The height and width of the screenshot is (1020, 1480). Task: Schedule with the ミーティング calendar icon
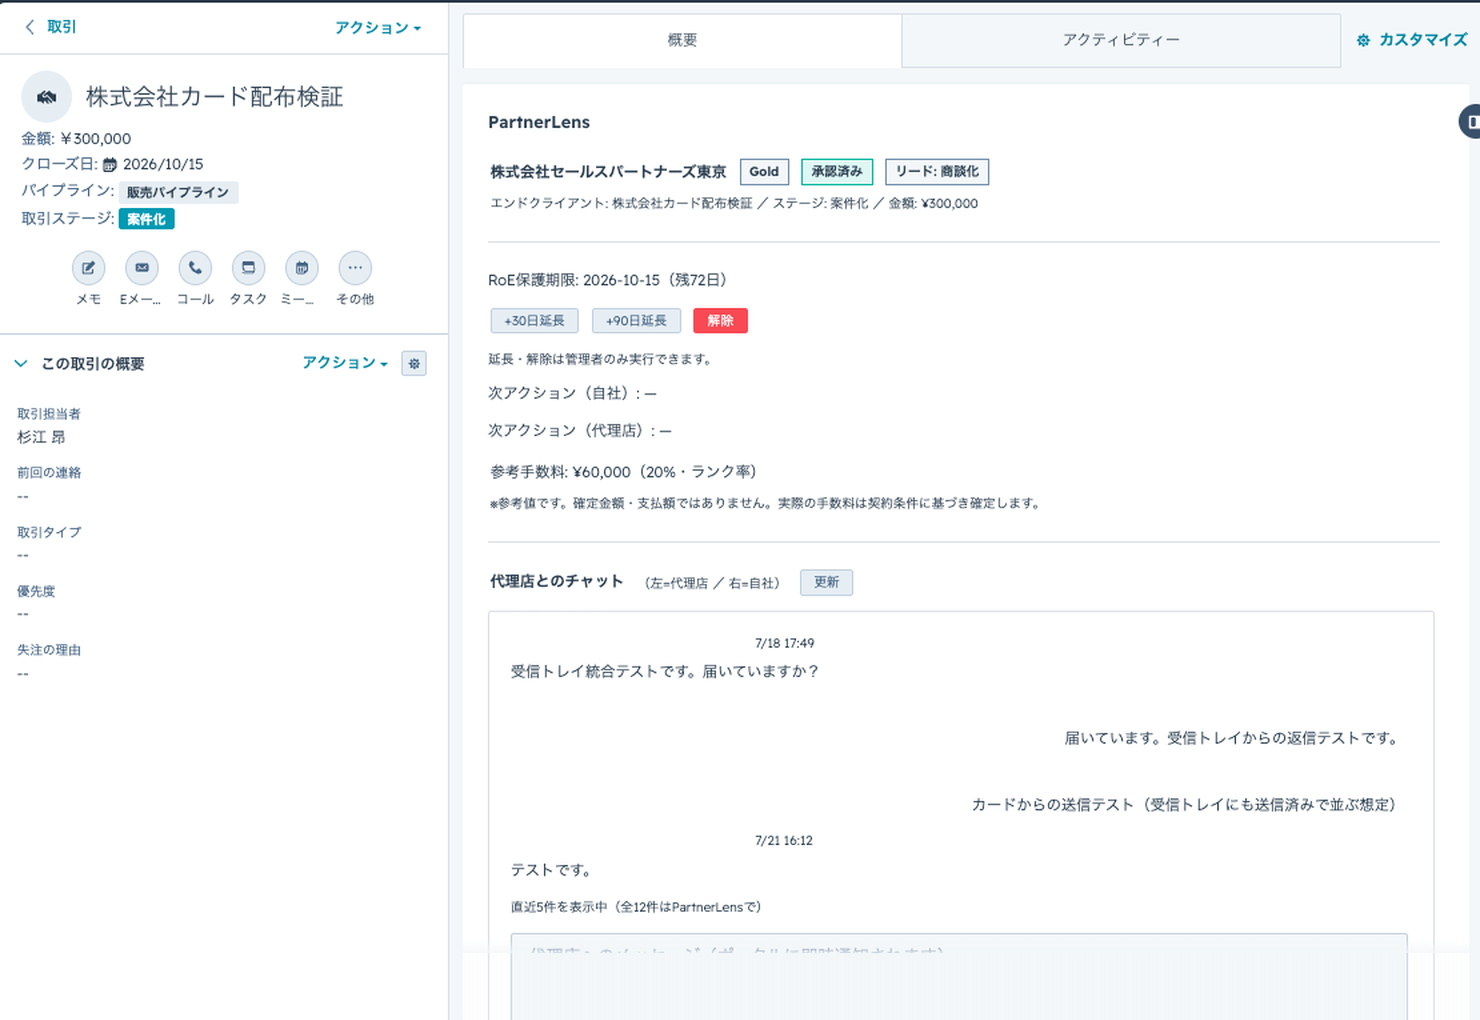(x=301, y=268)
